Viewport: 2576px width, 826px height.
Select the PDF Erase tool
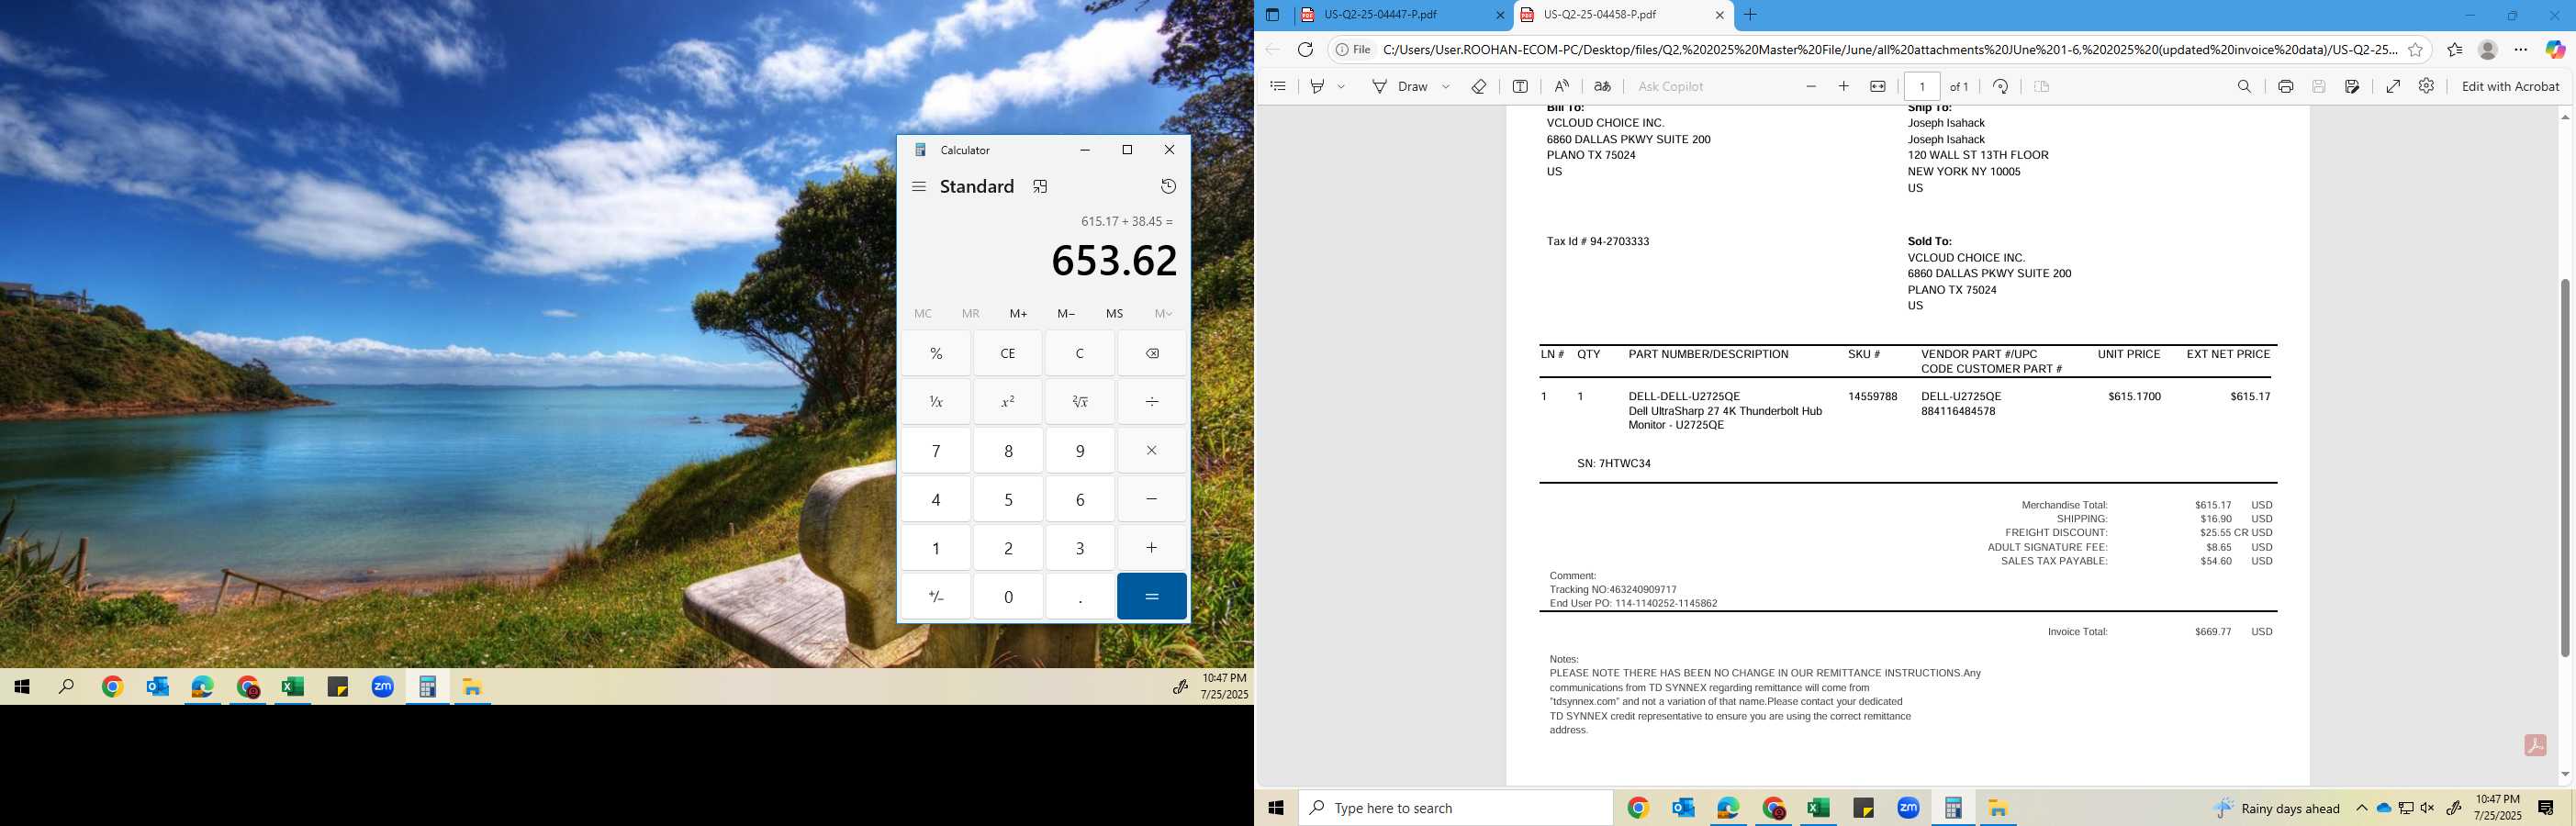tap(1479, 86)
